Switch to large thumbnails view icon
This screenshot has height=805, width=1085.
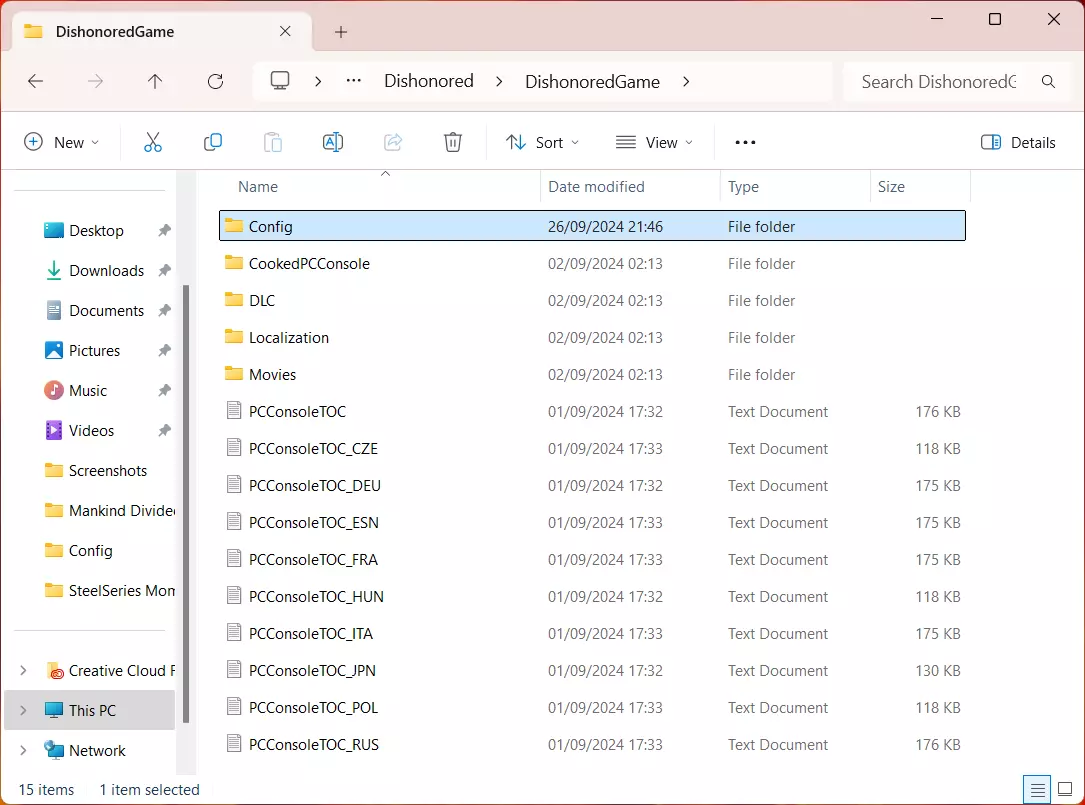click(1063, 789)
